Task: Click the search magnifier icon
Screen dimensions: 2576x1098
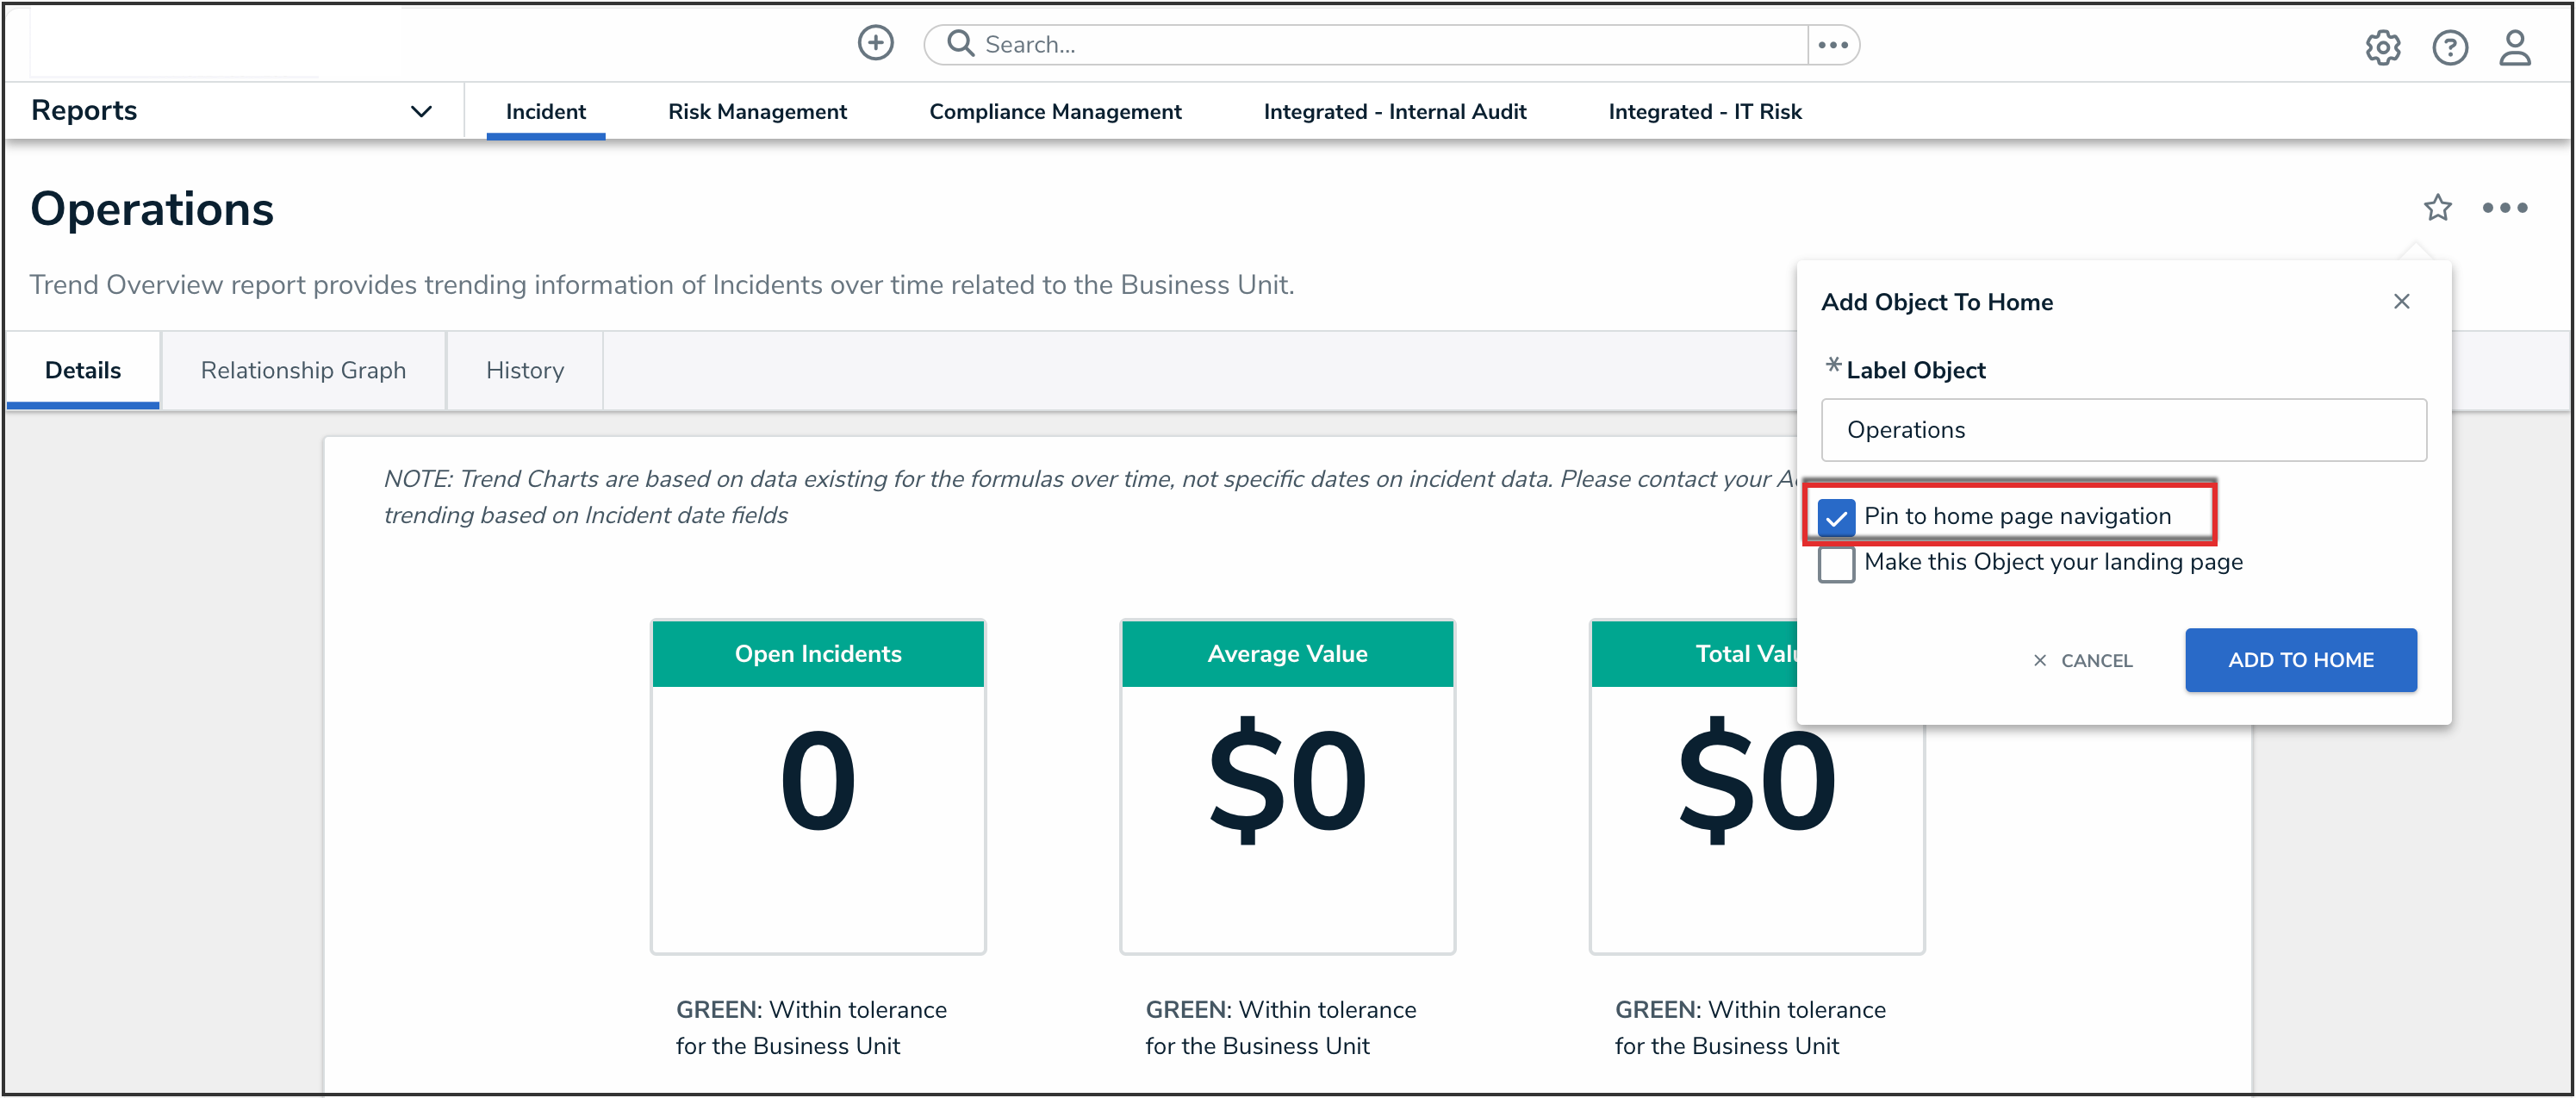Action: [960, 43]
